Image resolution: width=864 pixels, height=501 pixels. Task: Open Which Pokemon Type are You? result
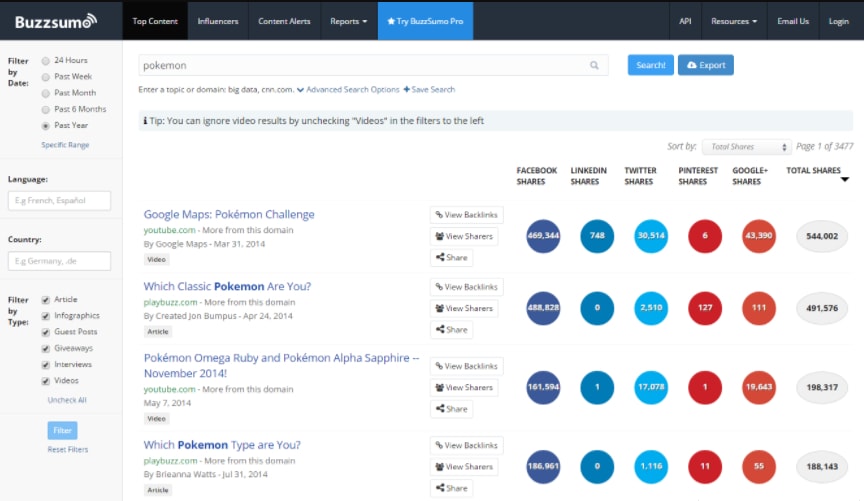[x=222, y=445]
